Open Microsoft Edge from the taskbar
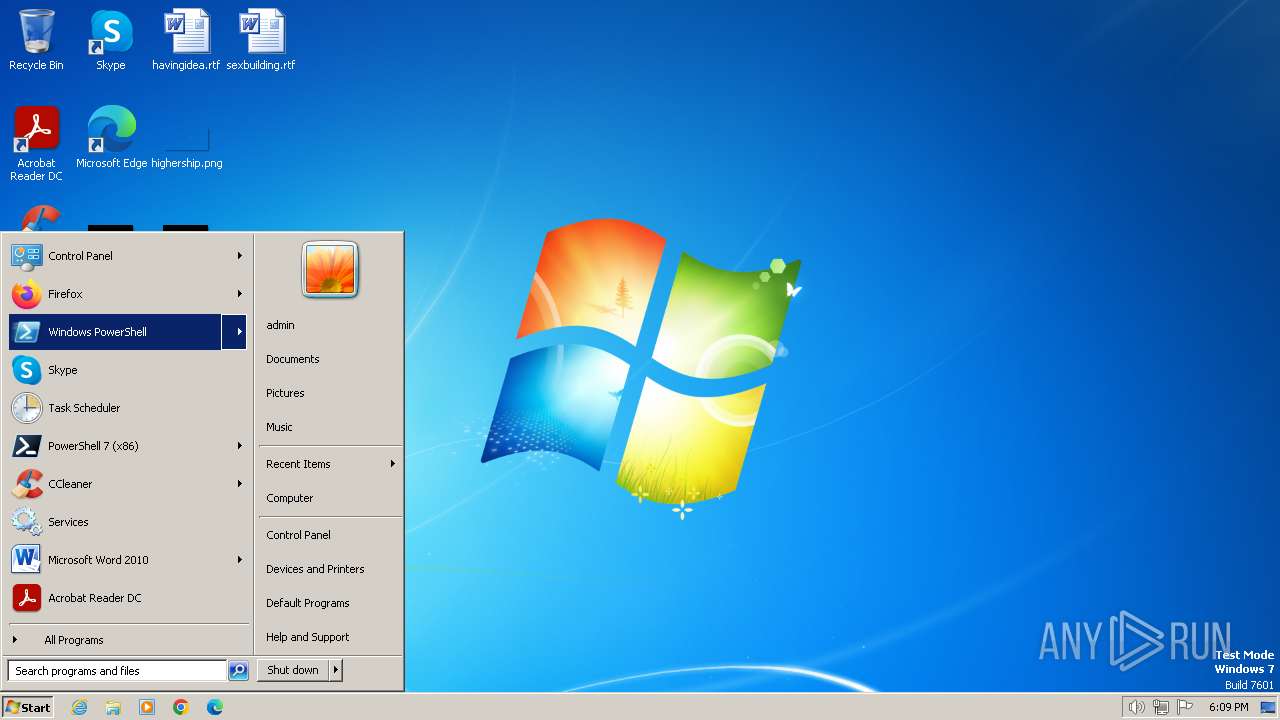 point(215,707)
